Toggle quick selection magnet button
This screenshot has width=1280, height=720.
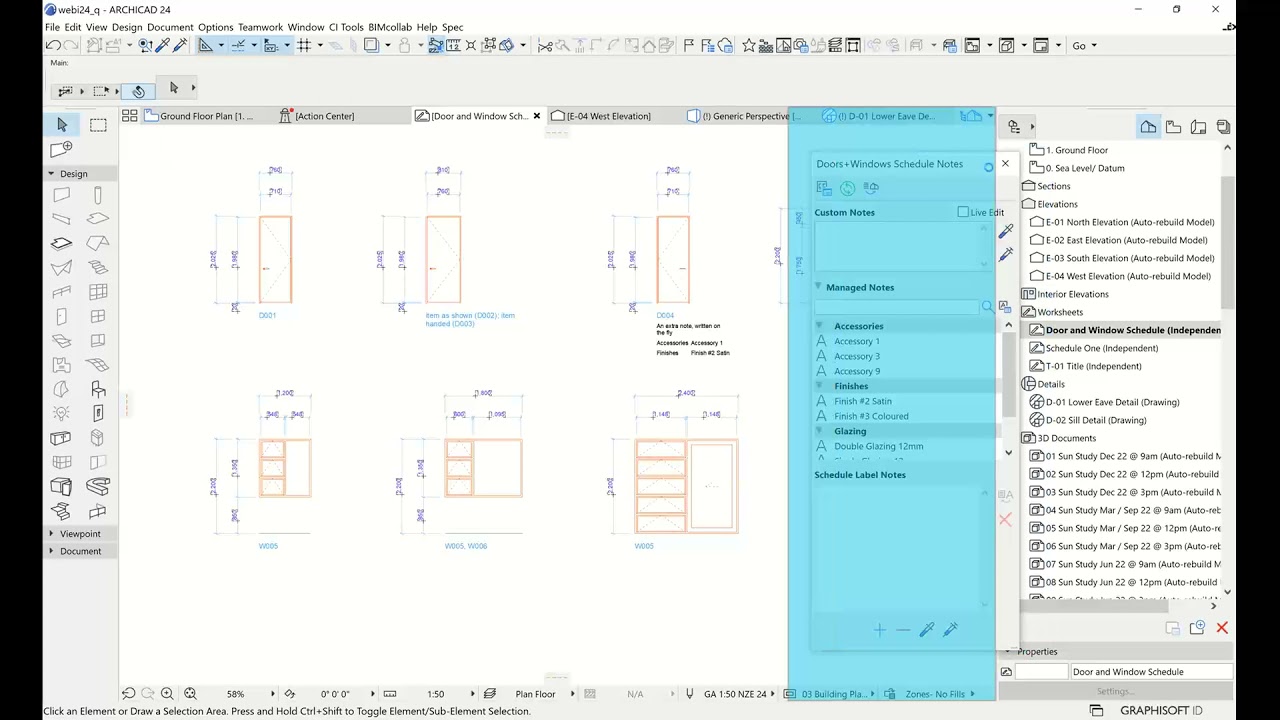pos(138,91)
